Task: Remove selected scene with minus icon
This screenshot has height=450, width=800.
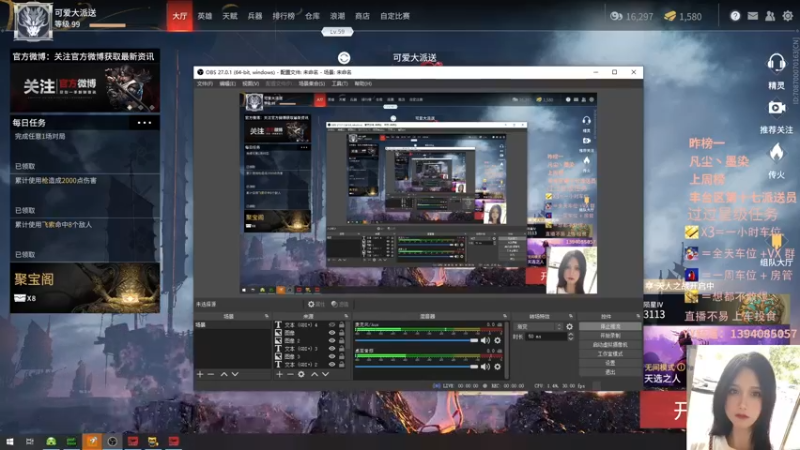Action: click(x=211, y=374)
